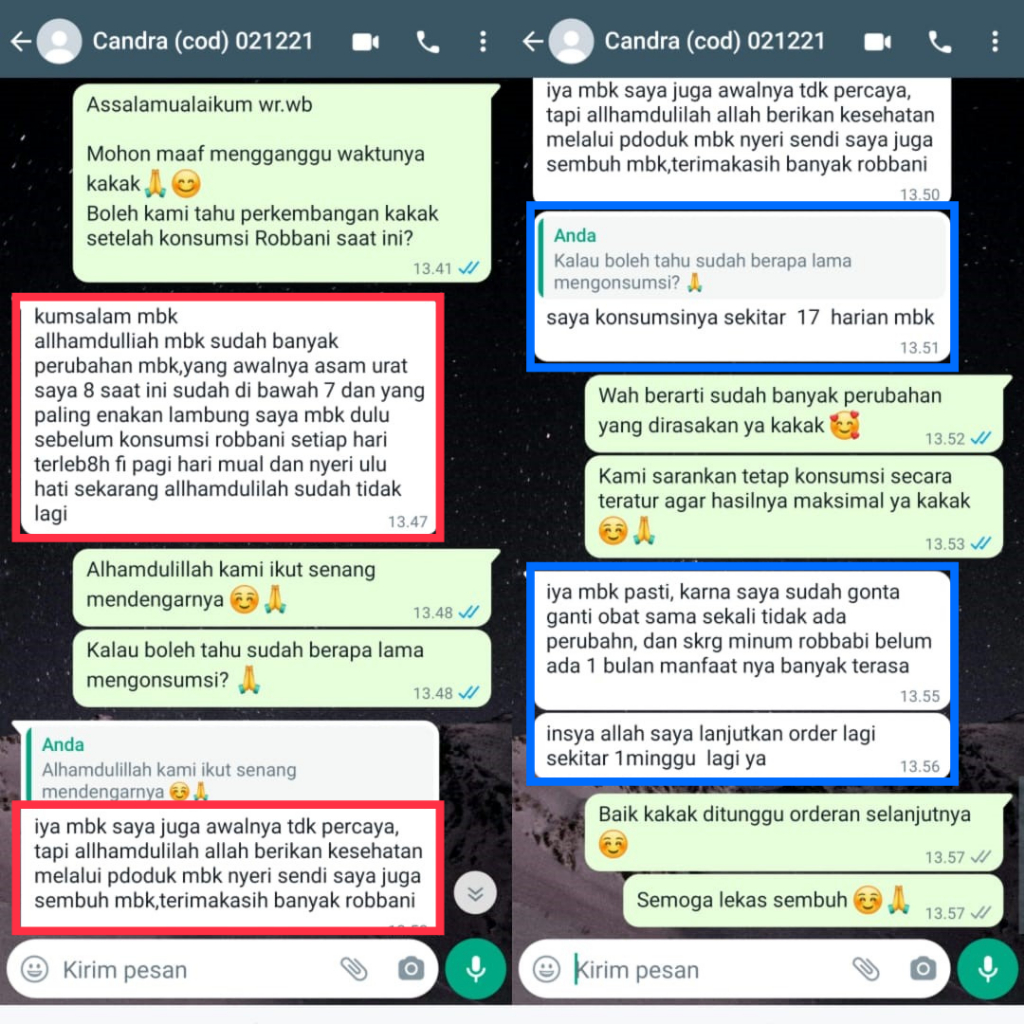
Task: Open the three-dot menu in left chat
Action: [483, 42]
